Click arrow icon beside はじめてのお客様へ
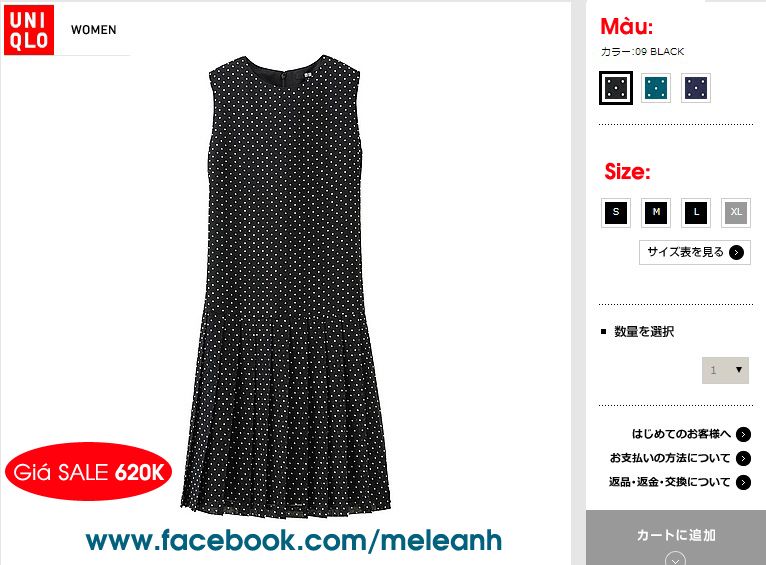Image resolution: width=766 pixels, height=565 pixels. pos(743,434)
